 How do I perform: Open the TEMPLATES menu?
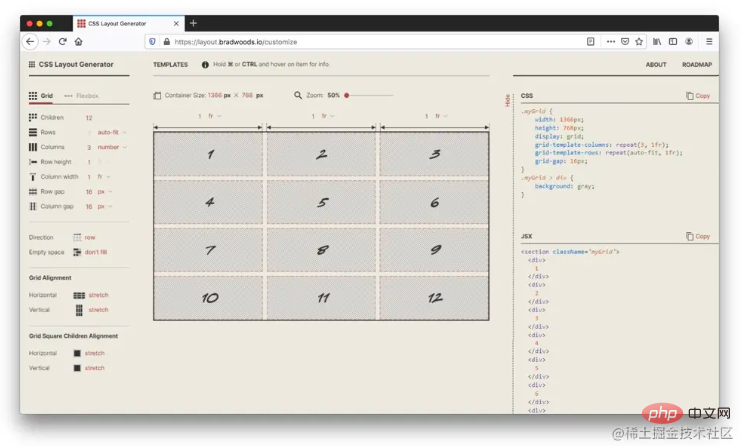(170, 65)
